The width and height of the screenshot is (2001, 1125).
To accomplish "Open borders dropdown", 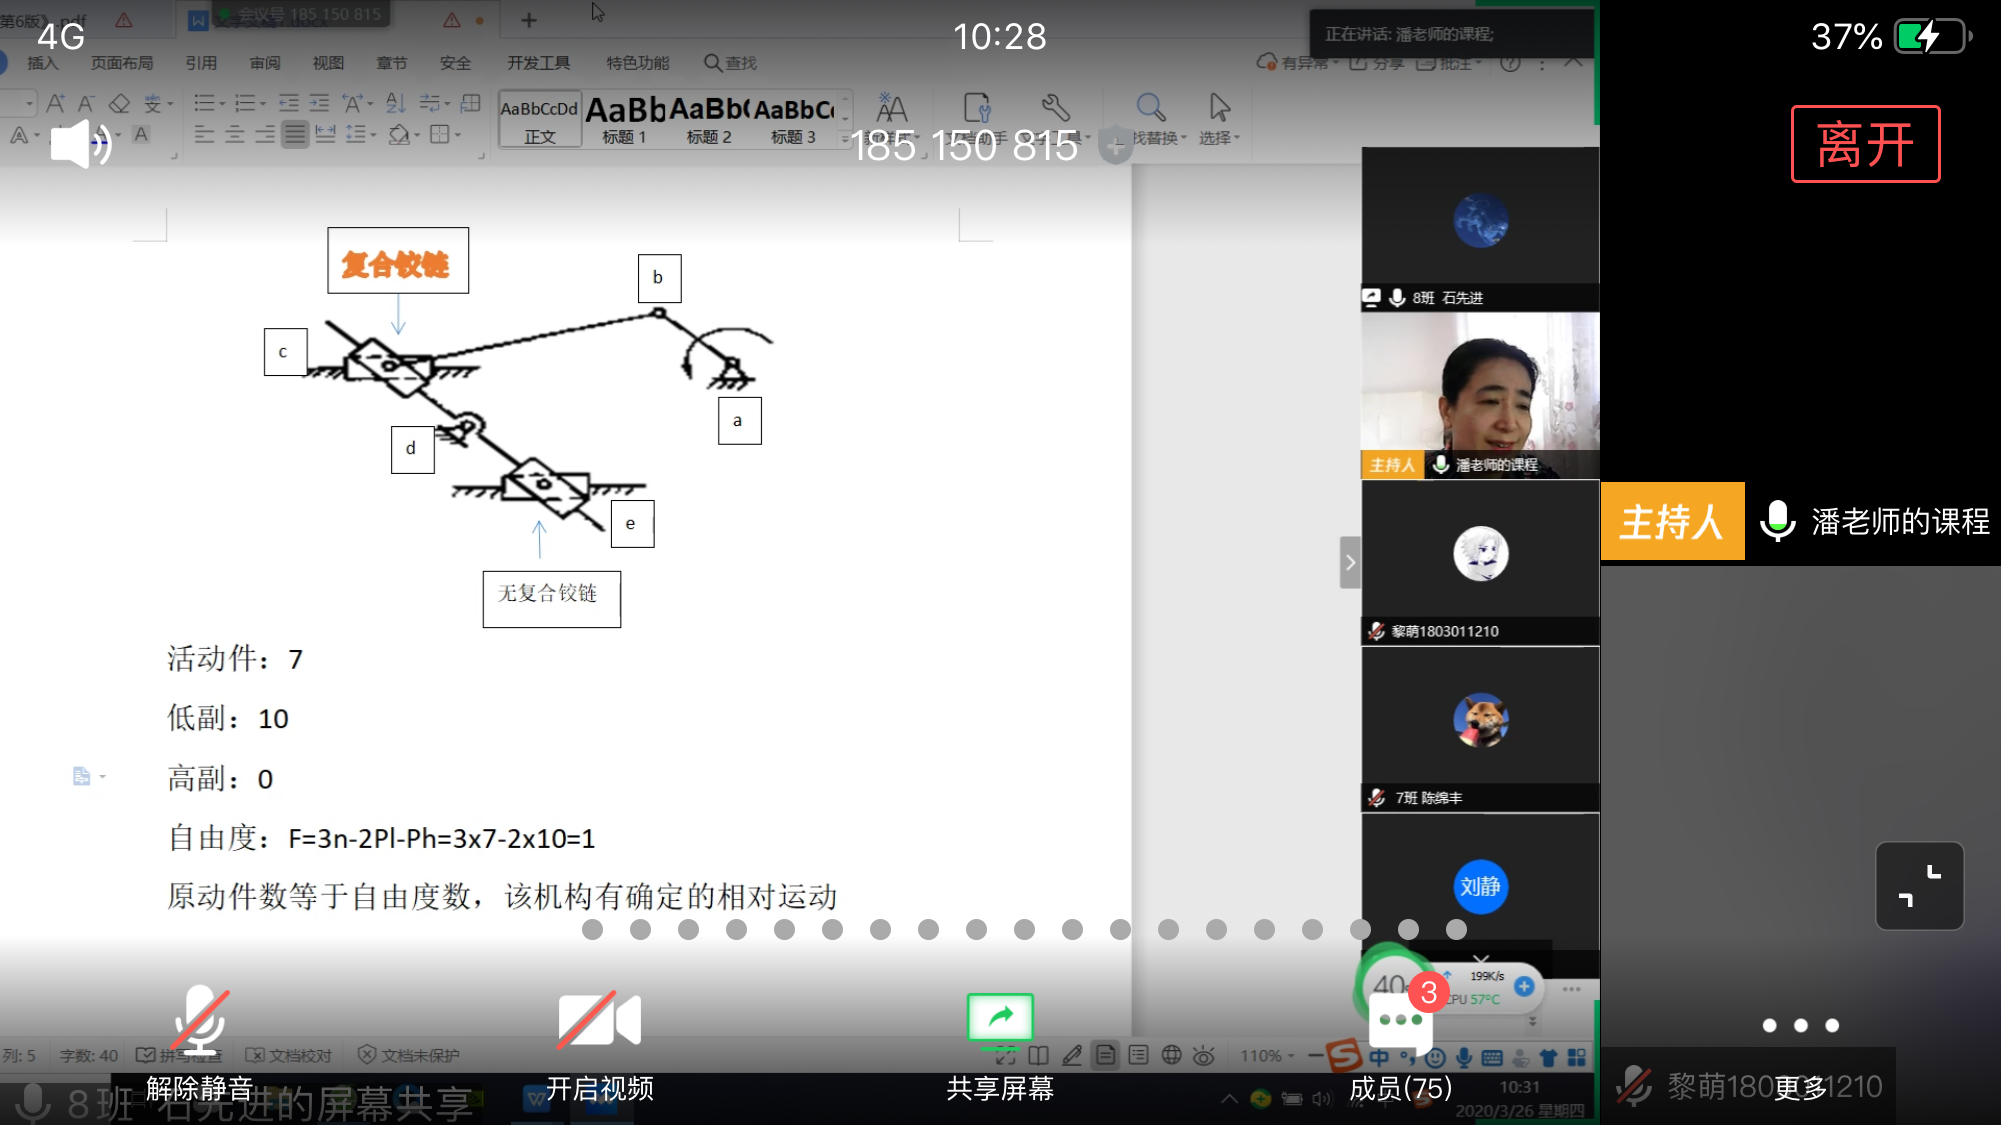I will [445, 134].
